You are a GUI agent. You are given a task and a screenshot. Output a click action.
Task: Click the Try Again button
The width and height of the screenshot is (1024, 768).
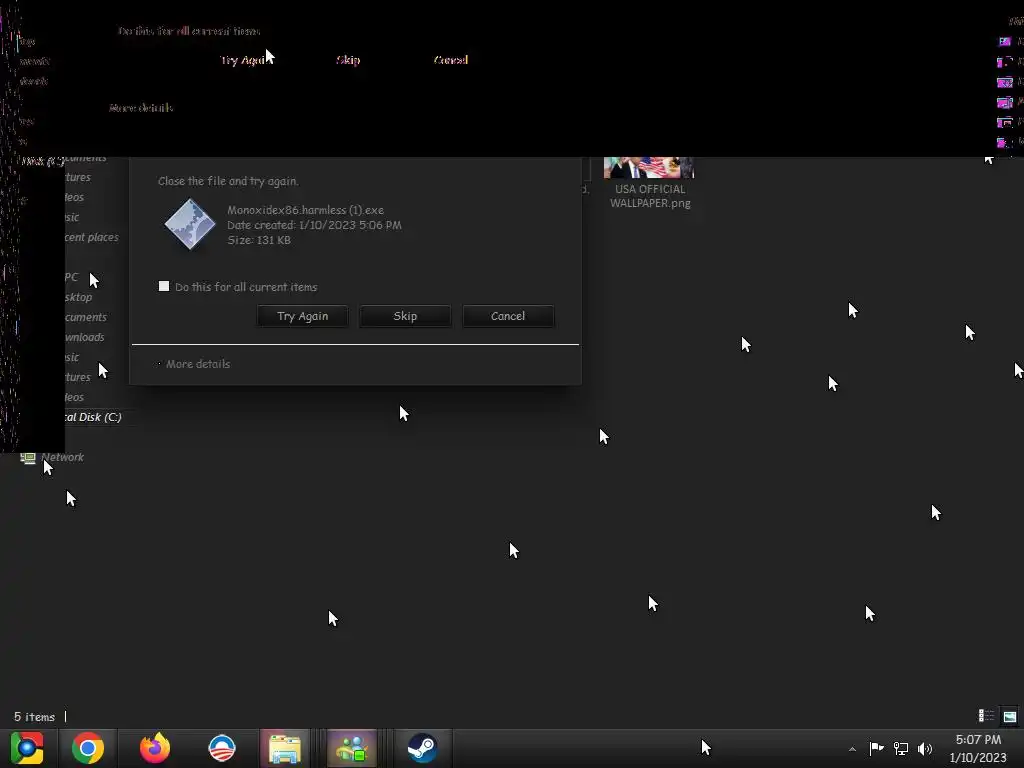tap(302, 316)
